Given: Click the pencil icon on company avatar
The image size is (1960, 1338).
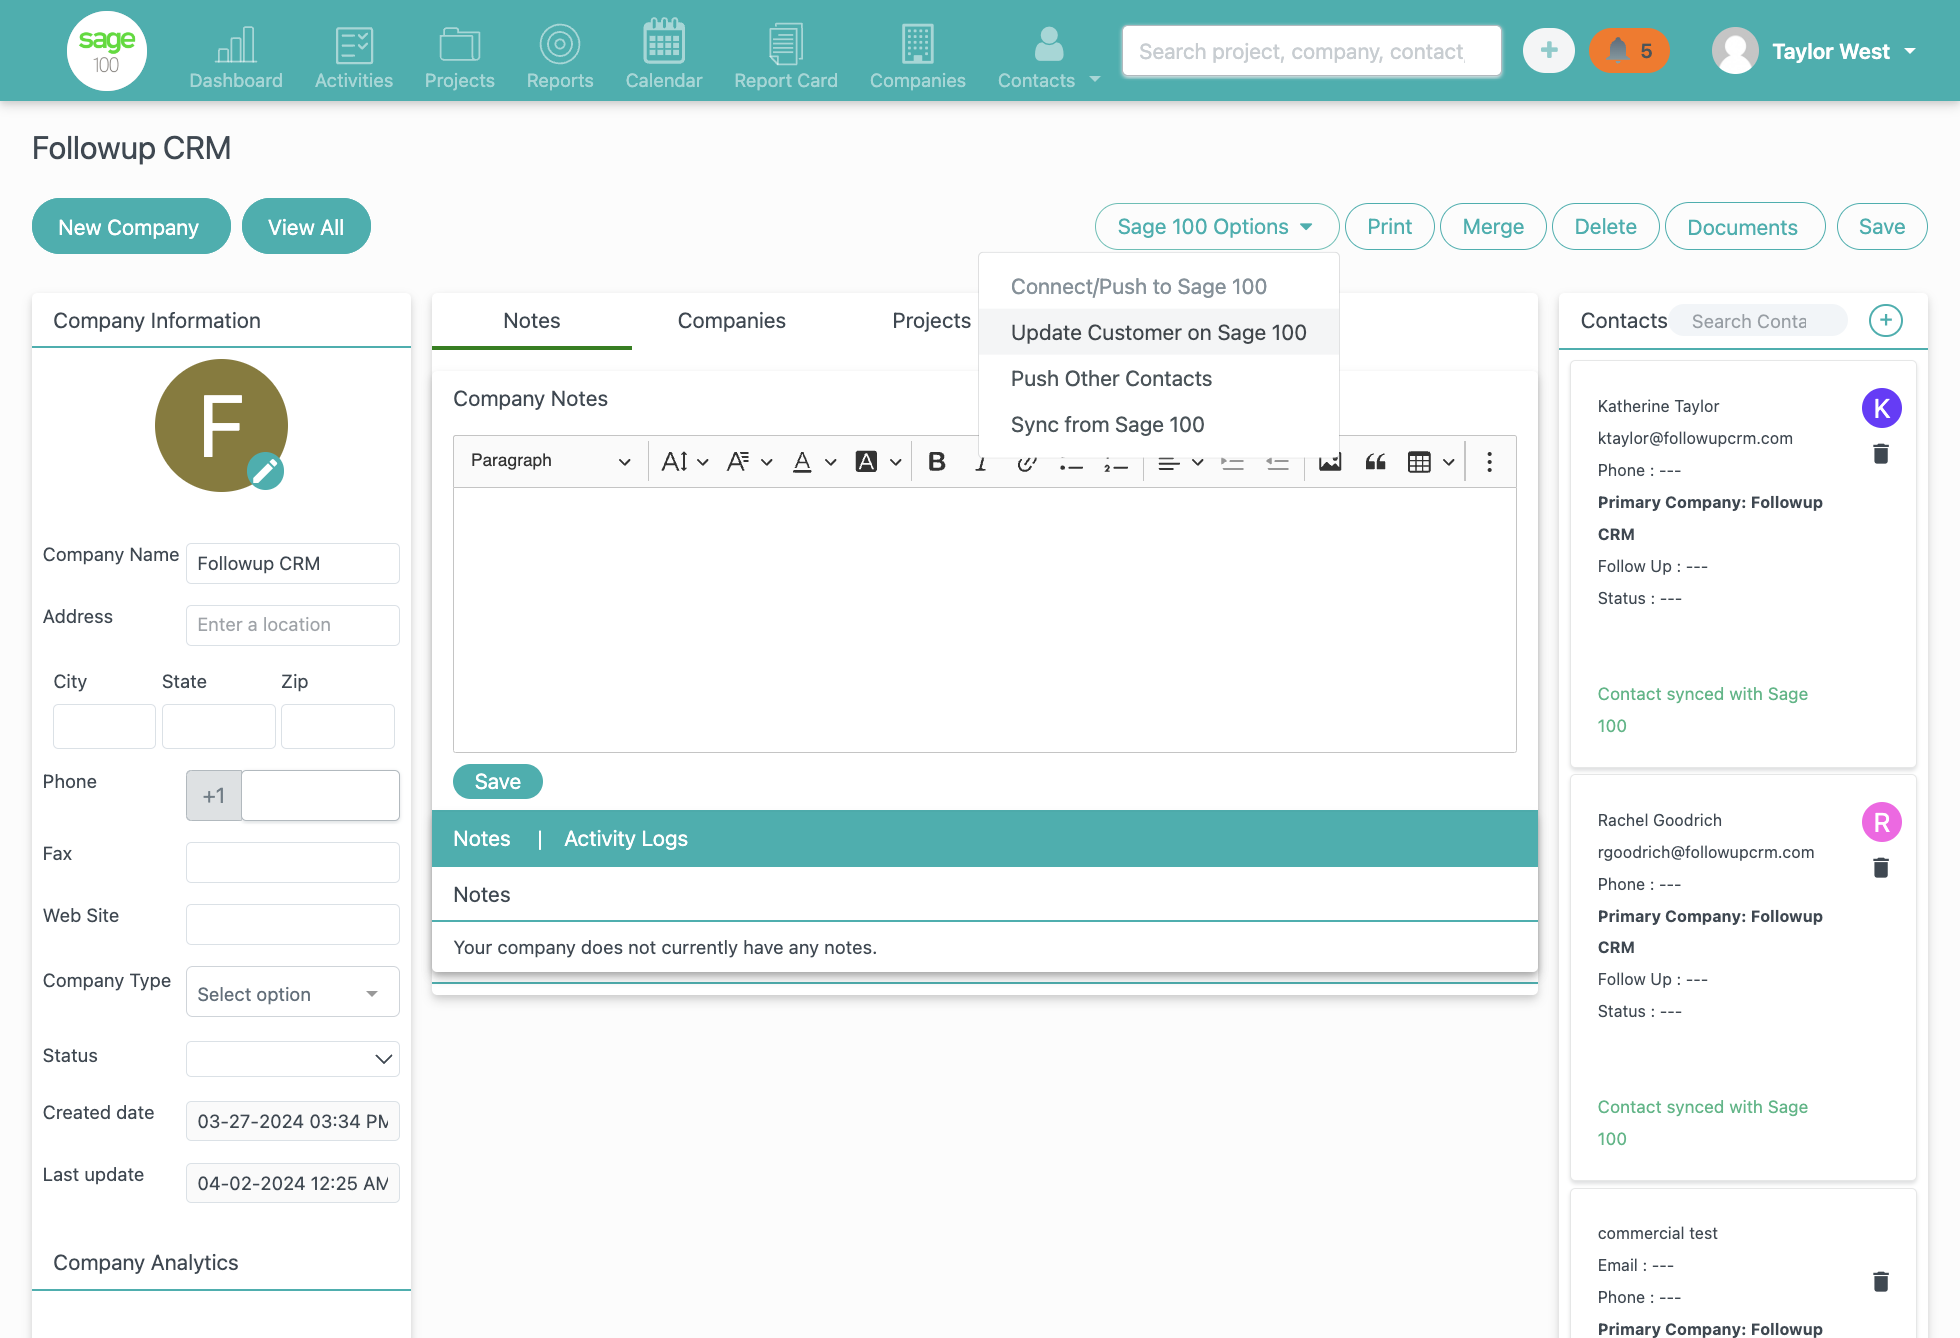Looking at the screenshot, I should point(265,471).
